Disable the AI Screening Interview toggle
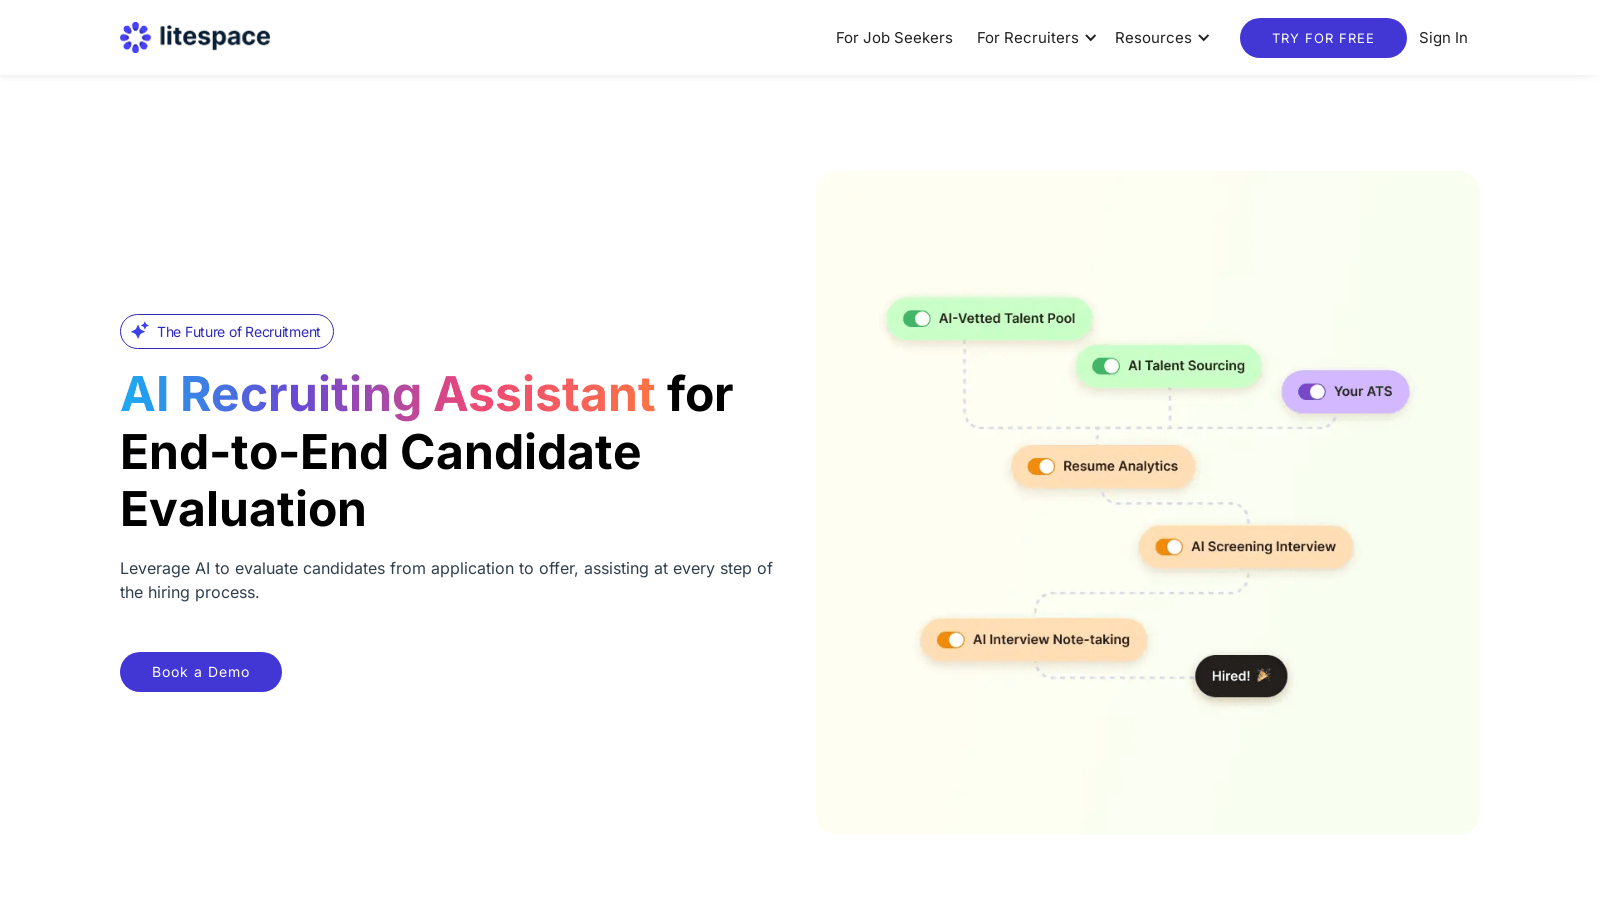 pos(1169,547)
